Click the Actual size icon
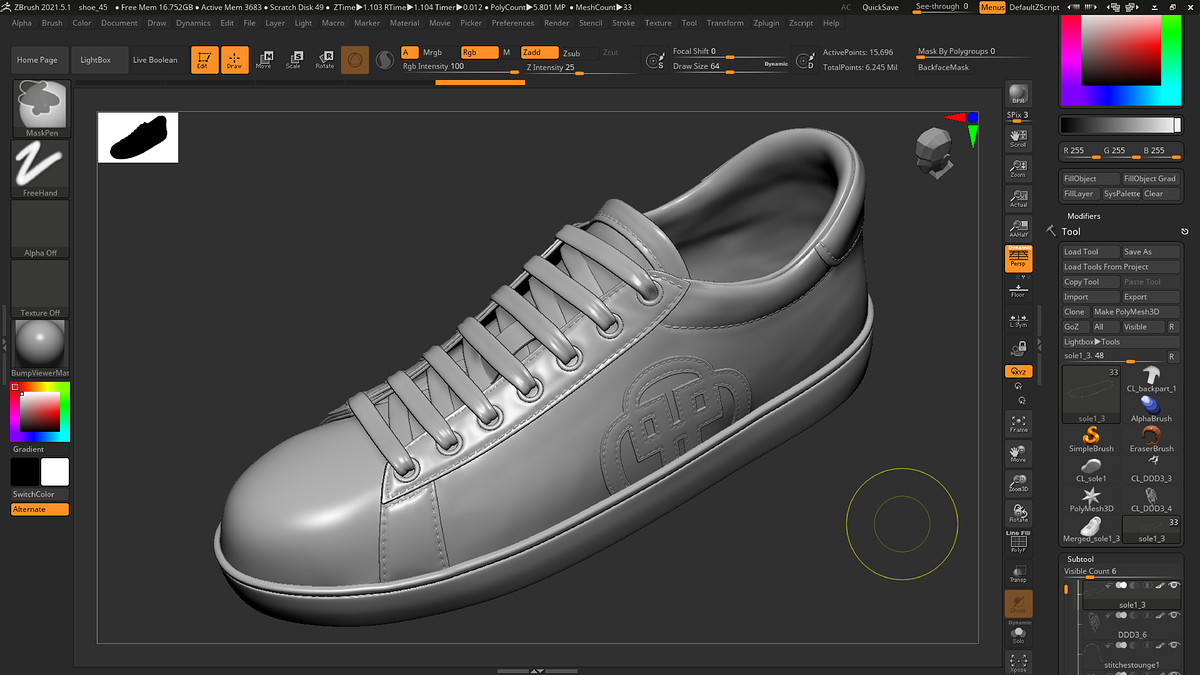The width and height of the screenshot is (1200, 675). tap(1018, 197)
